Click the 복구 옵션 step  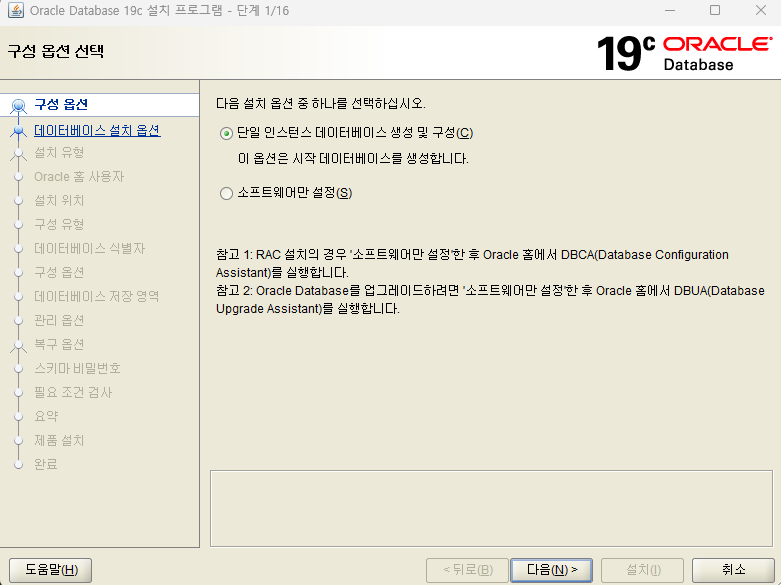click(x=59, y=344)
